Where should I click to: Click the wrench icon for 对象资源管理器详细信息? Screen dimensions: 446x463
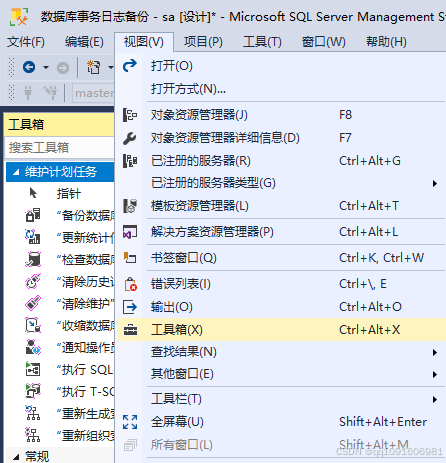coord(130,138)
